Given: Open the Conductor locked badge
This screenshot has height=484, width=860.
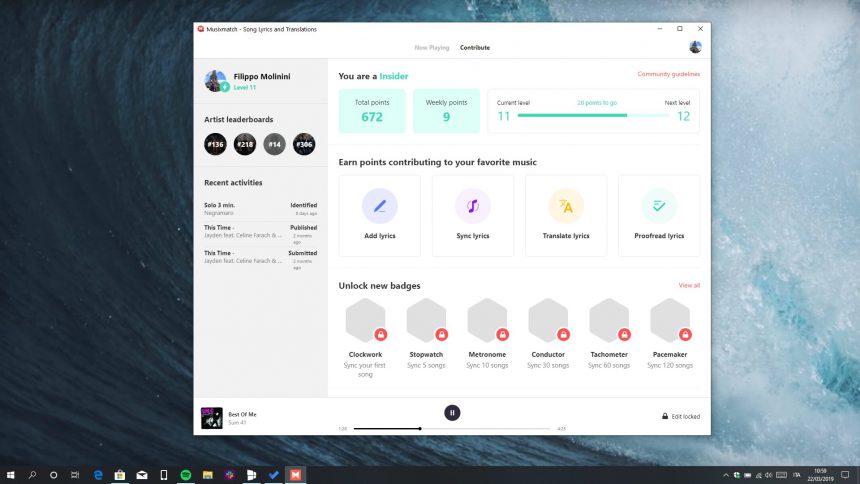Looking at the screenshot, I should [548, 320].
